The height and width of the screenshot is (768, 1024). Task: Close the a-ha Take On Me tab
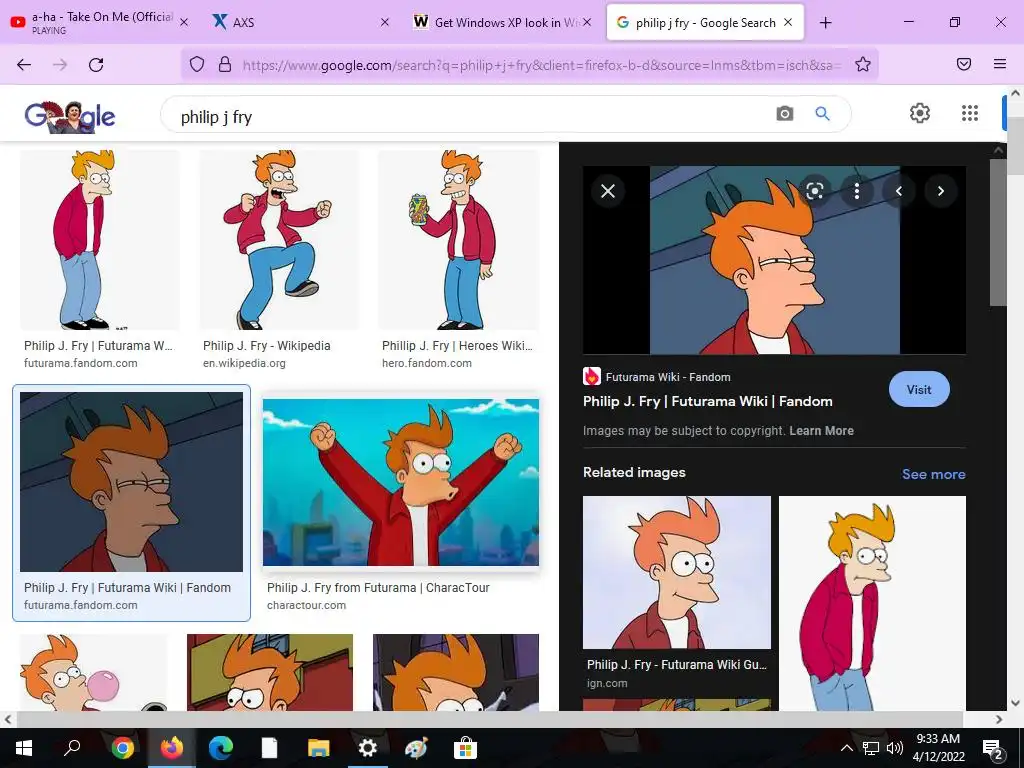point(184,22)
